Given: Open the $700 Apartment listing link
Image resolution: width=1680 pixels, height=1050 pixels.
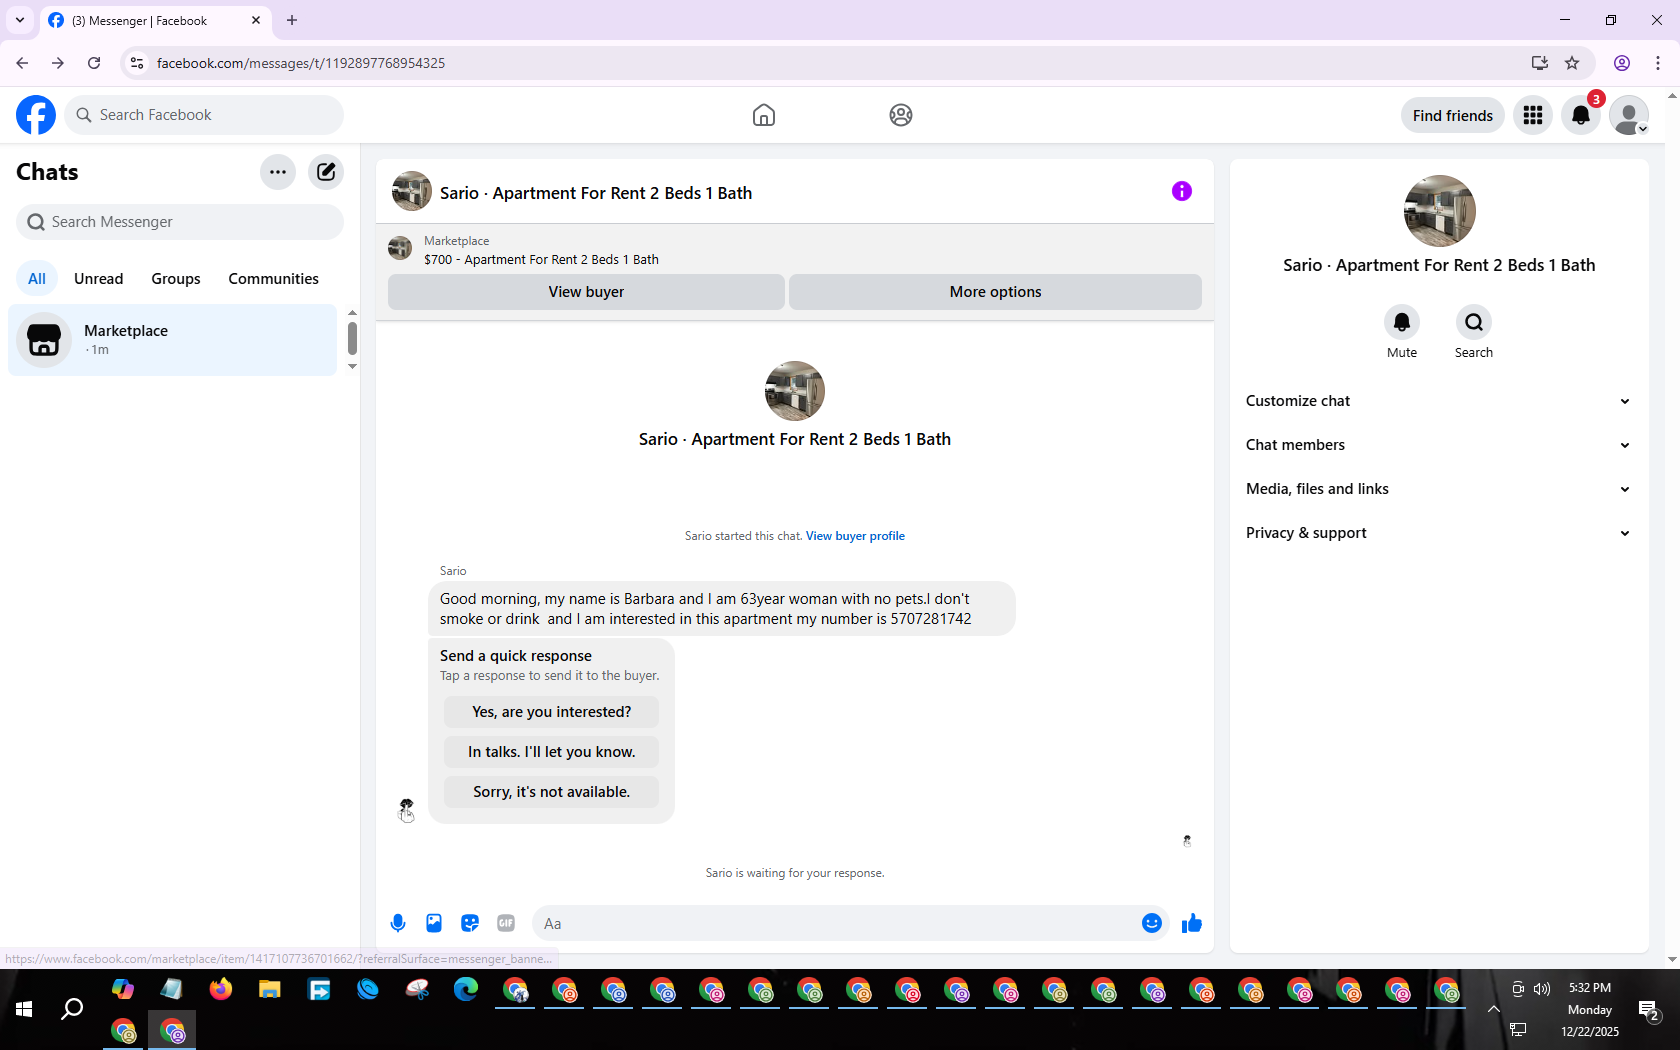Looking at the screenshot, I should (x=541, y=259).
